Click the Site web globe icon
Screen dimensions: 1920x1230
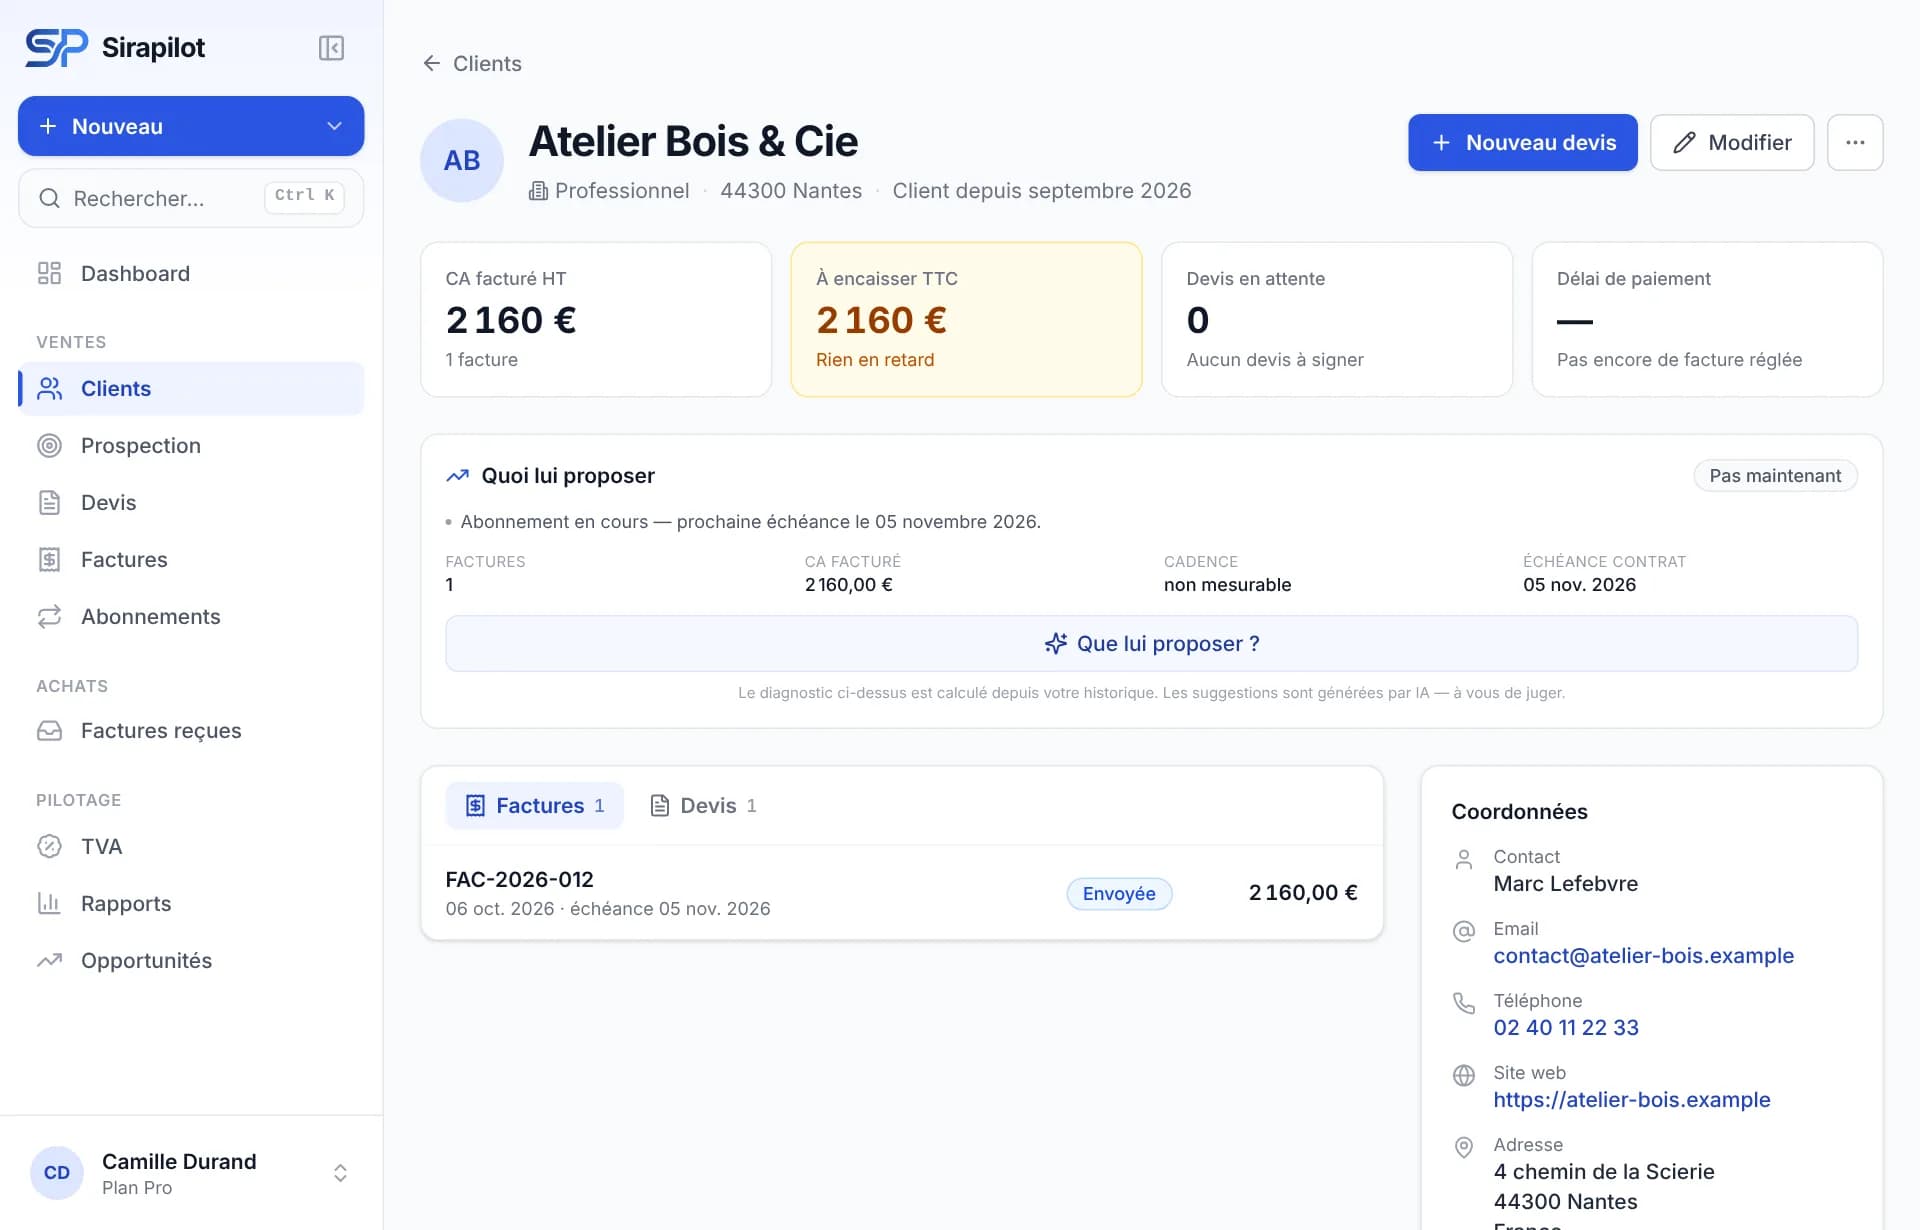[1464, 1075]
